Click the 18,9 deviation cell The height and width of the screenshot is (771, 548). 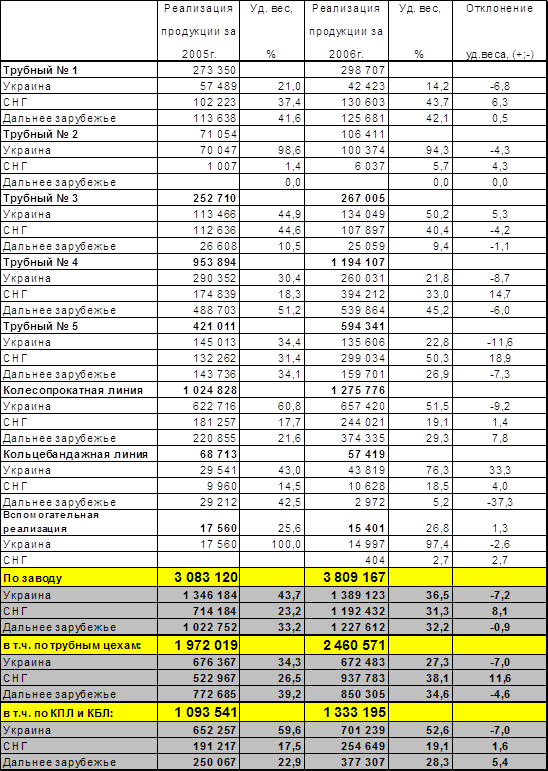click(x=500, y=358)
